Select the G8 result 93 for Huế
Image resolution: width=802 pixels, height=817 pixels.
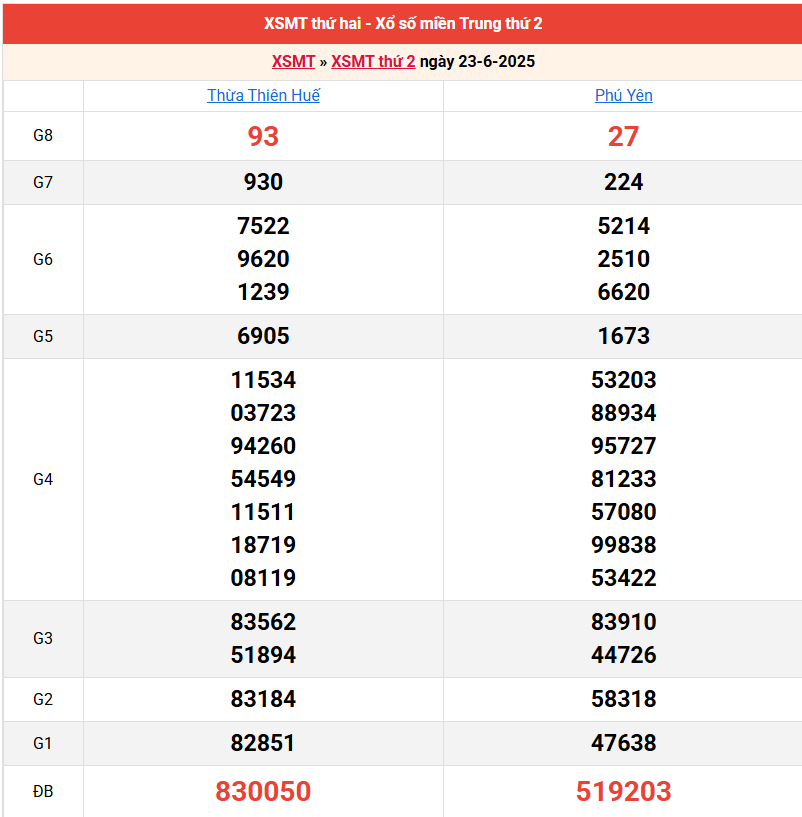coord(263,136)
